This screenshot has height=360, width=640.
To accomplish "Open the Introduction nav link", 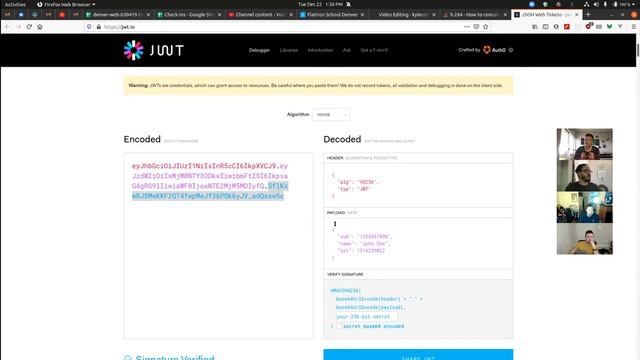I will coord(320,50).
